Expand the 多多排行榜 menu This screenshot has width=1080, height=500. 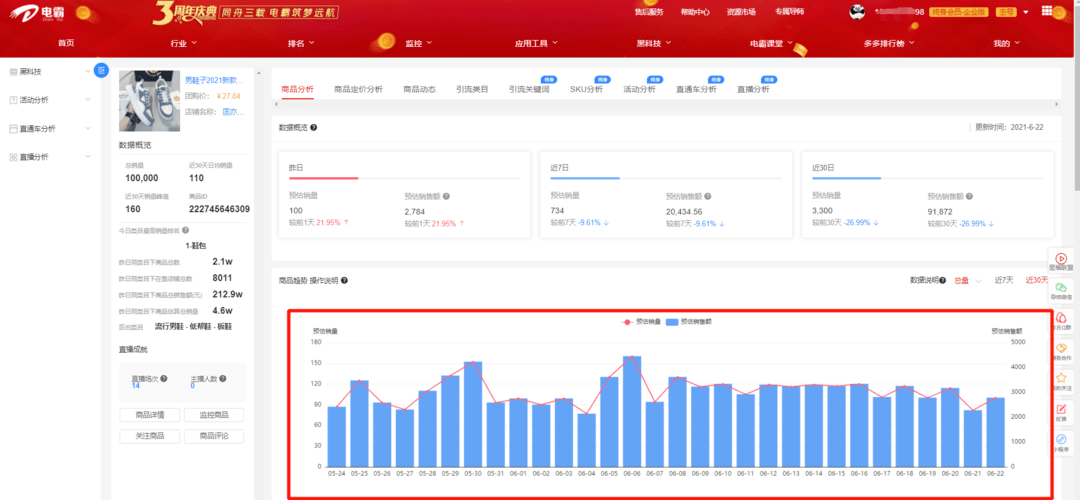click(889, 43)
